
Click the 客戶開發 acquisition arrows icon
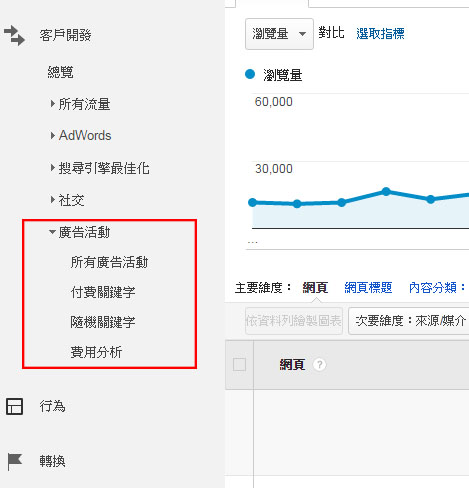[14, 35]
